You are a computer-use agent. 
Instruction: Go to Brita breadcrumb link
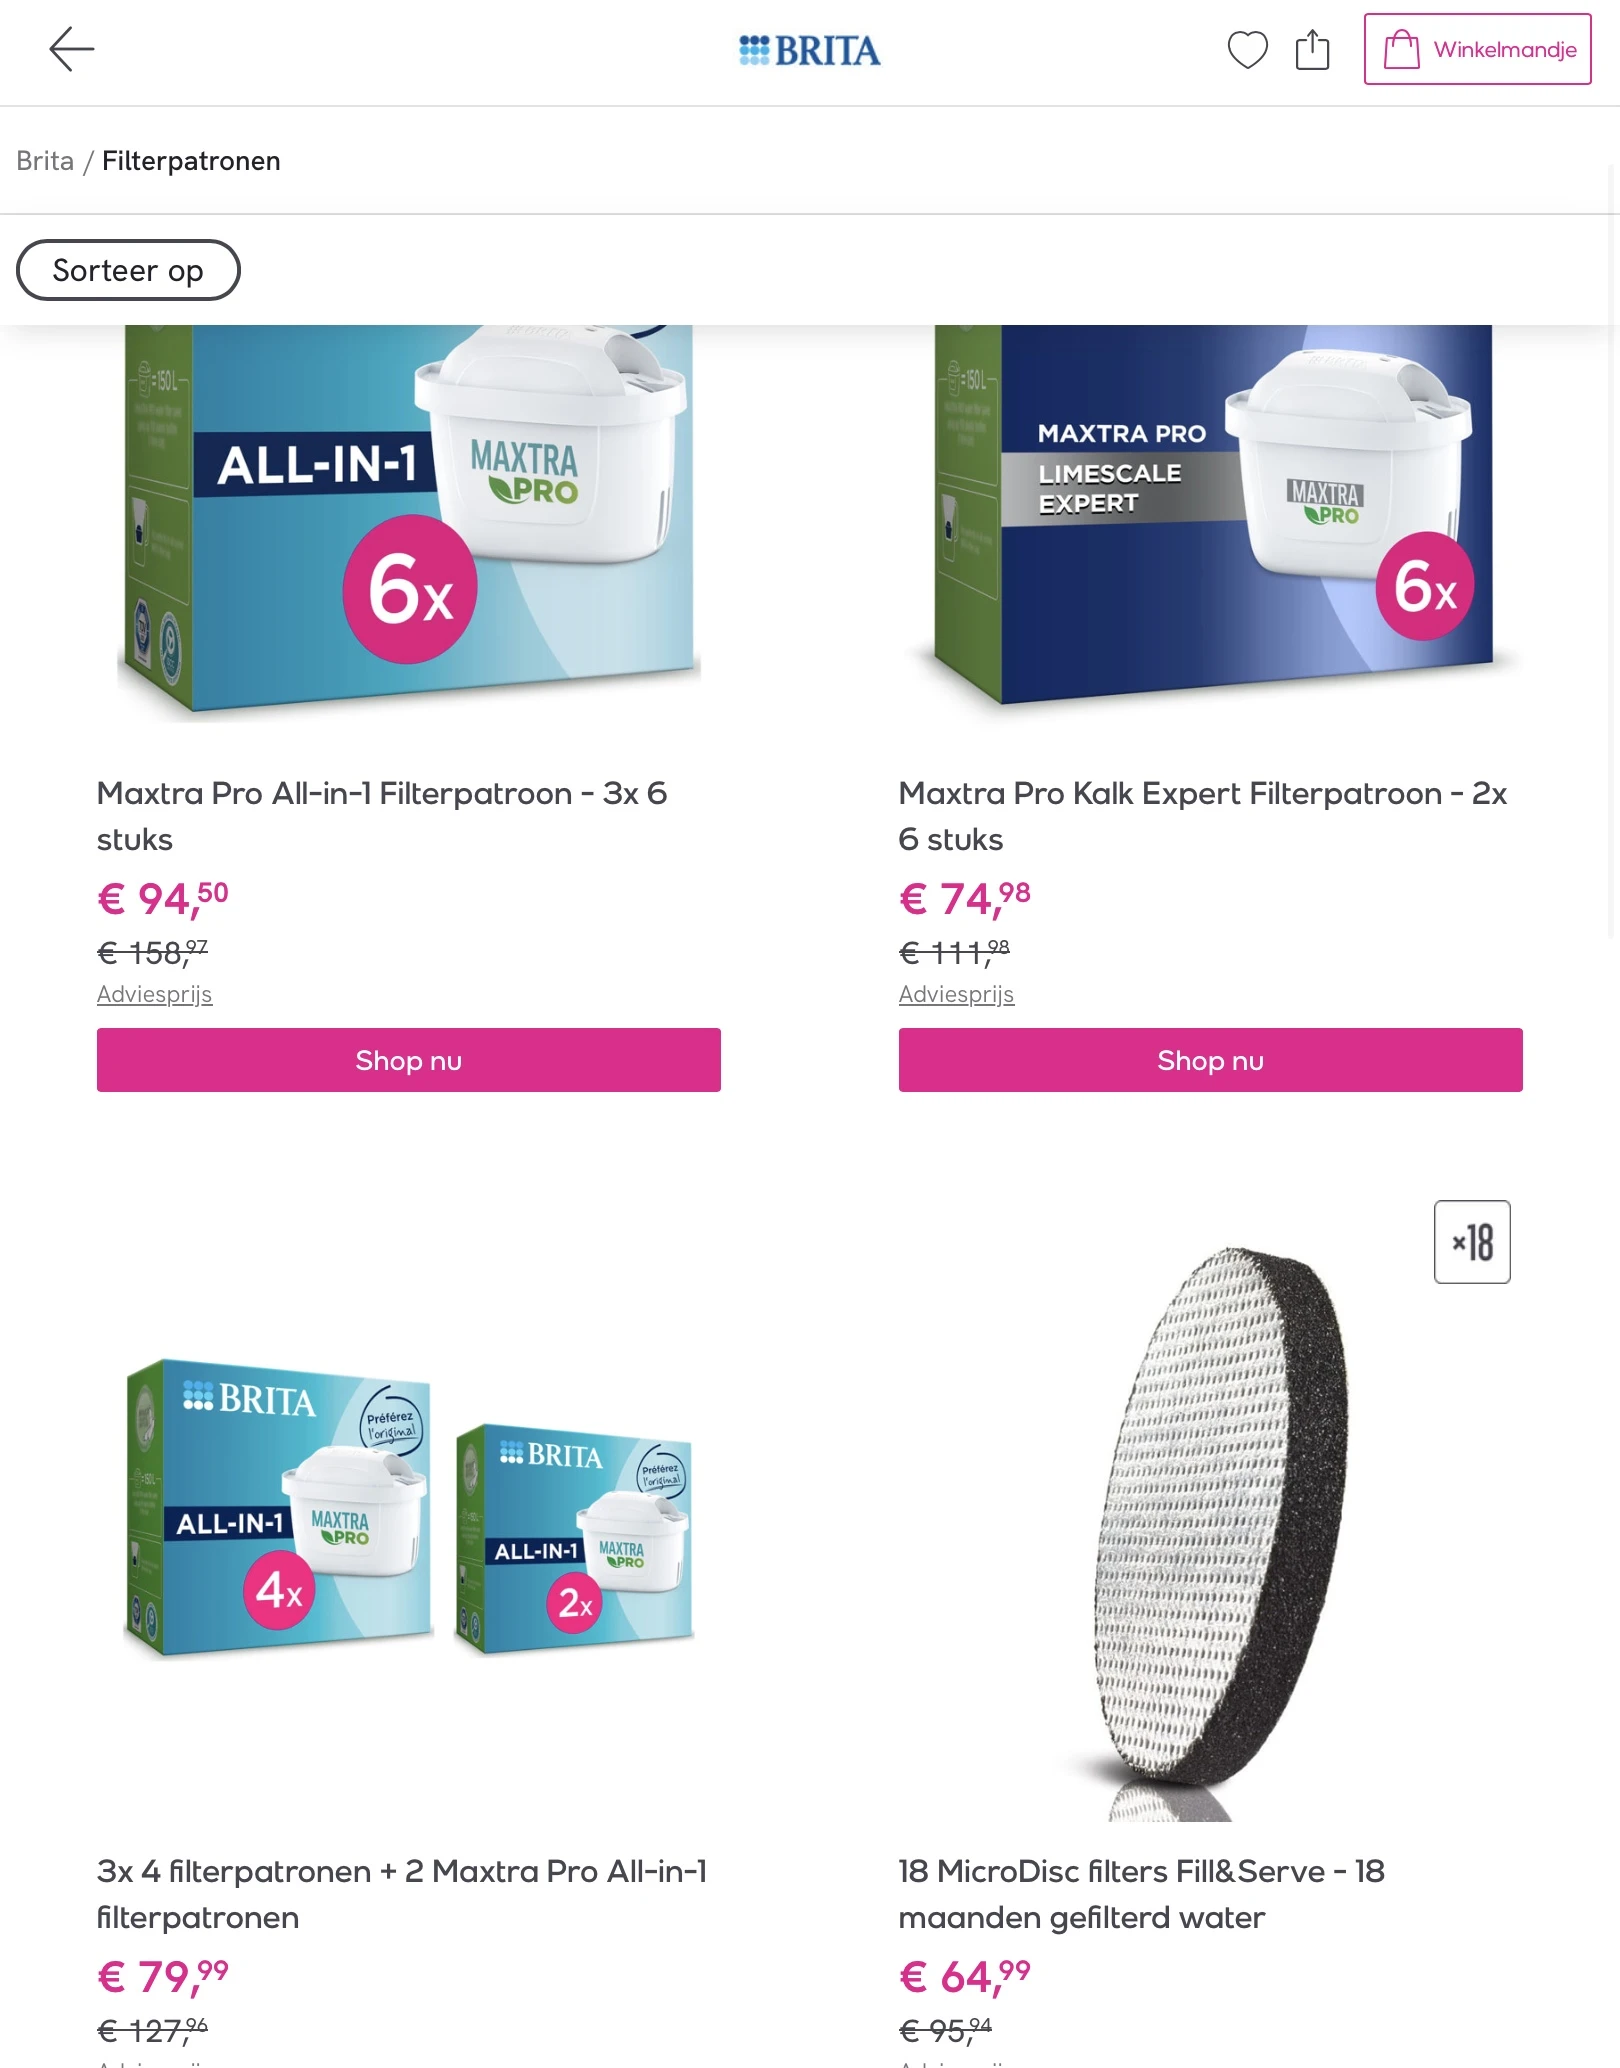coord(45,161)
